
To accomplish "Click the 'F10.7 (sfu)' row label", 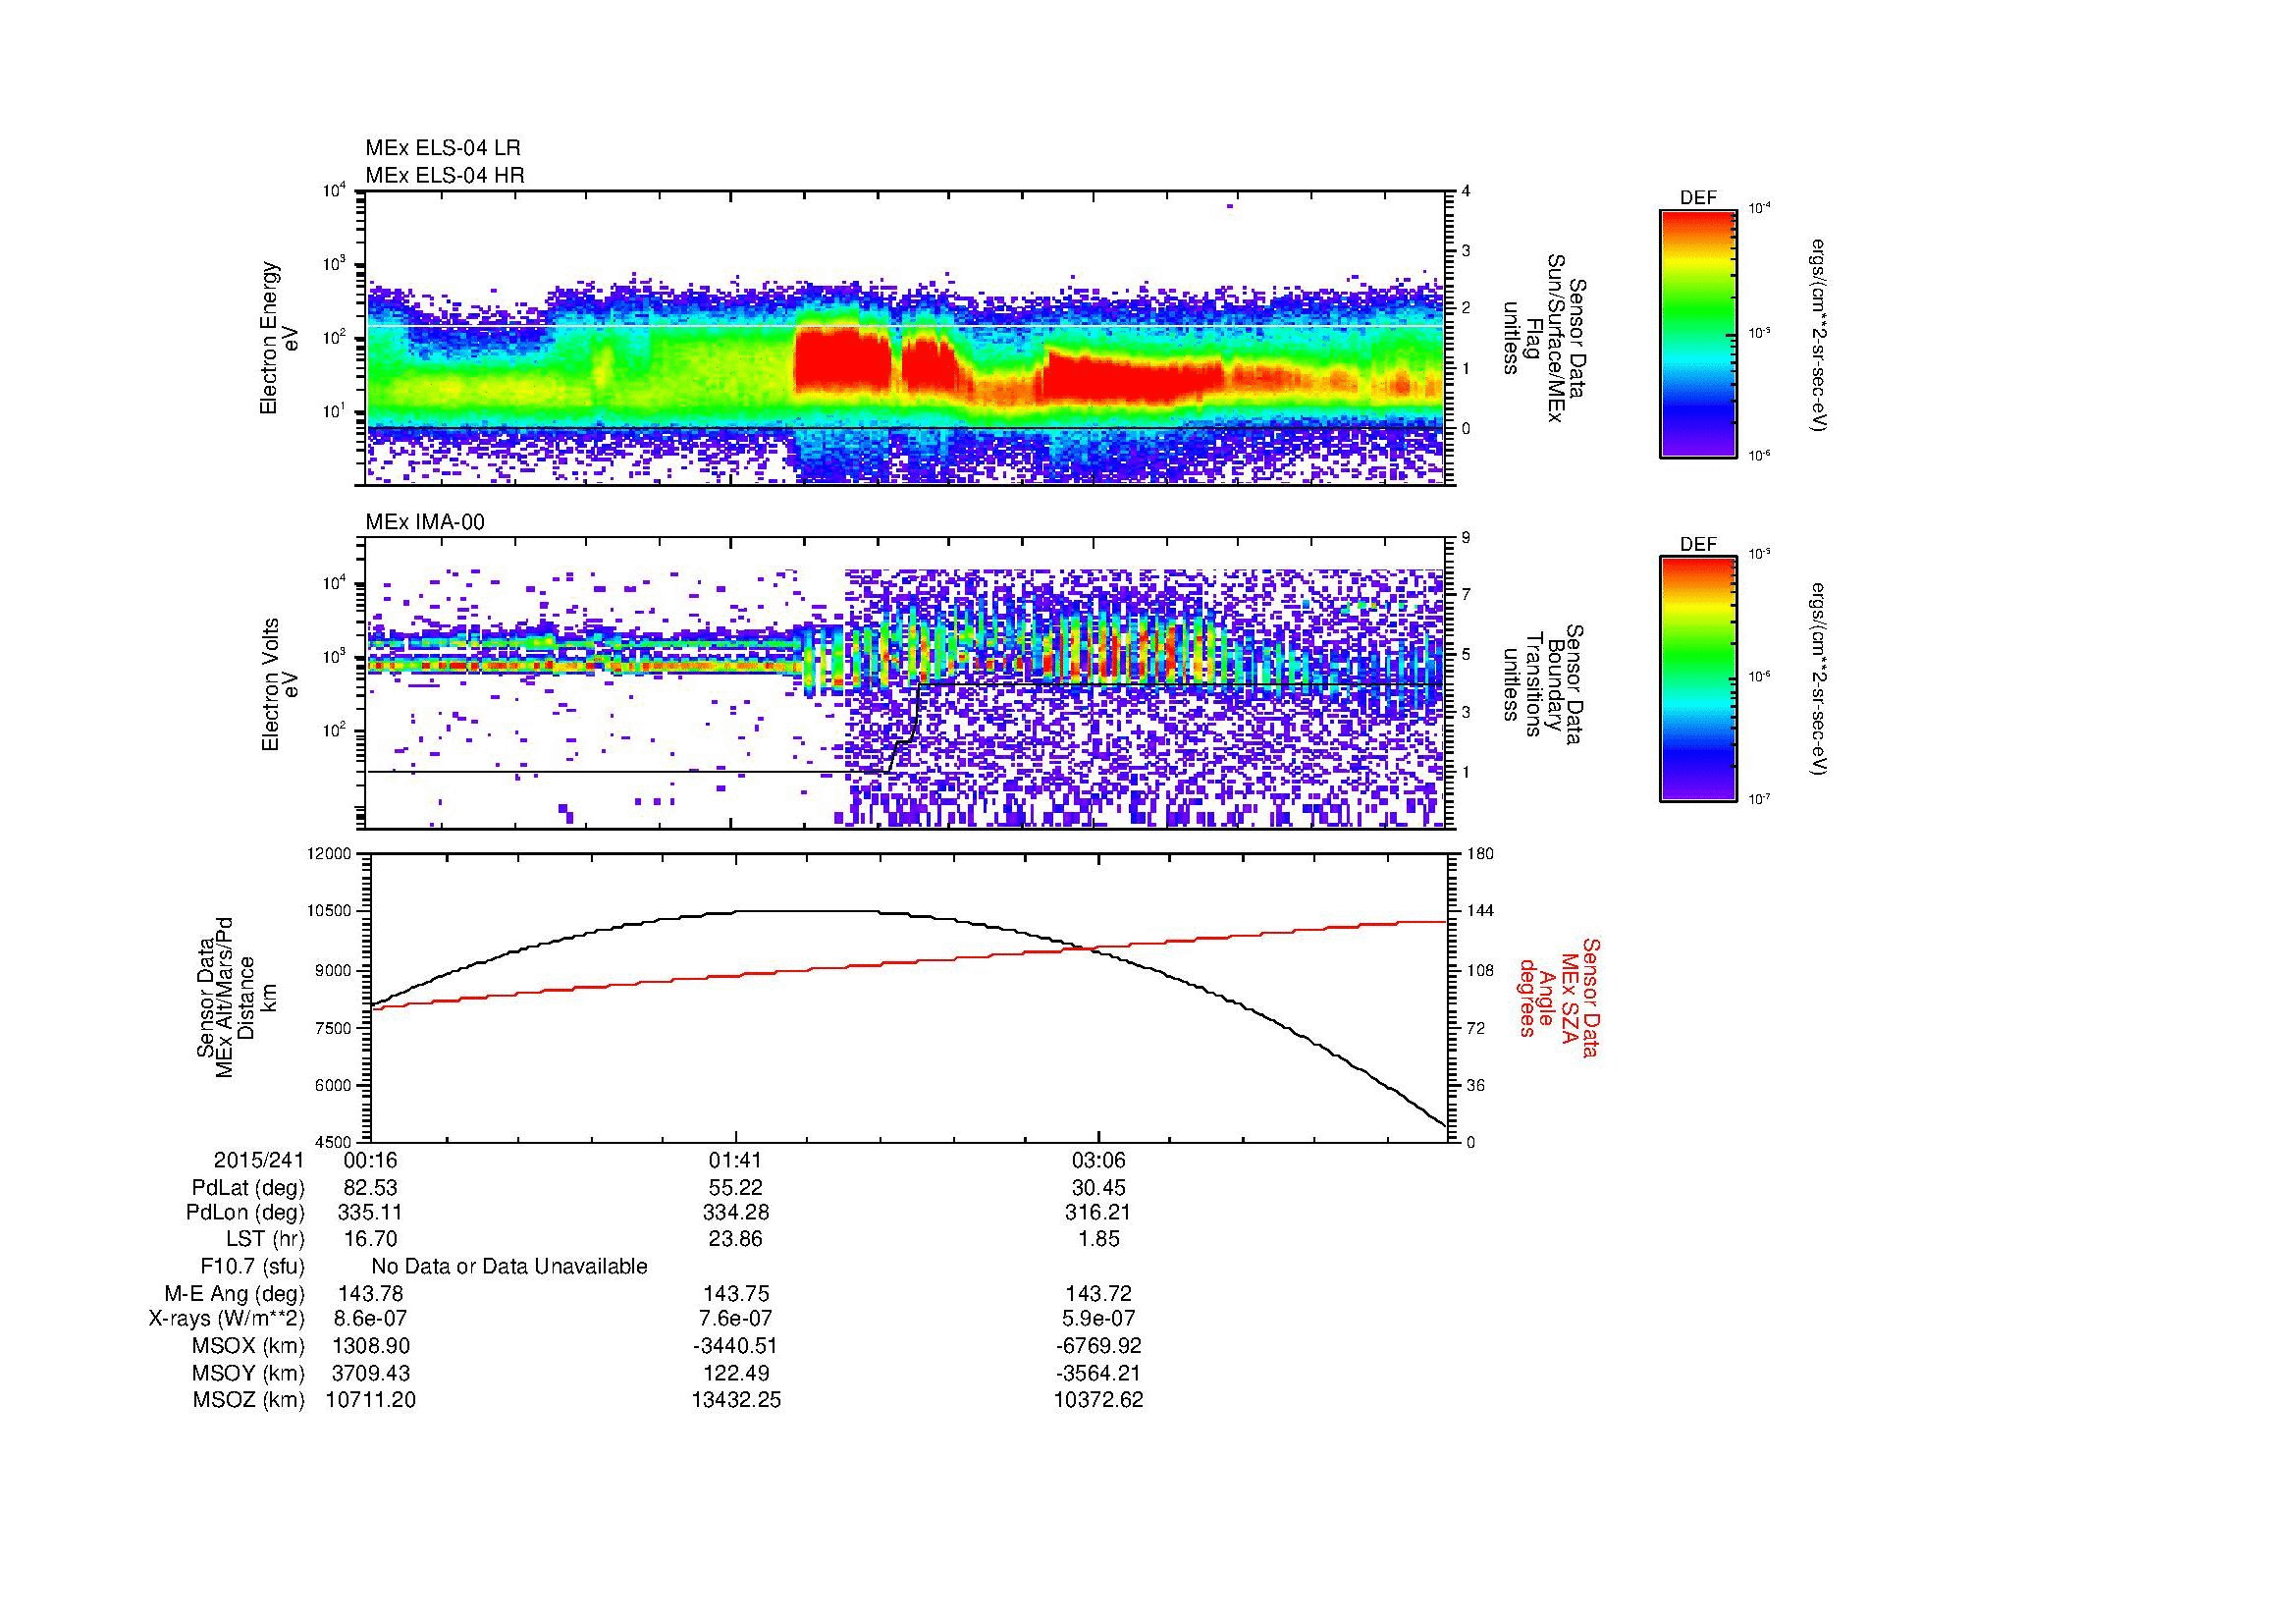I will pos(252,1267).
